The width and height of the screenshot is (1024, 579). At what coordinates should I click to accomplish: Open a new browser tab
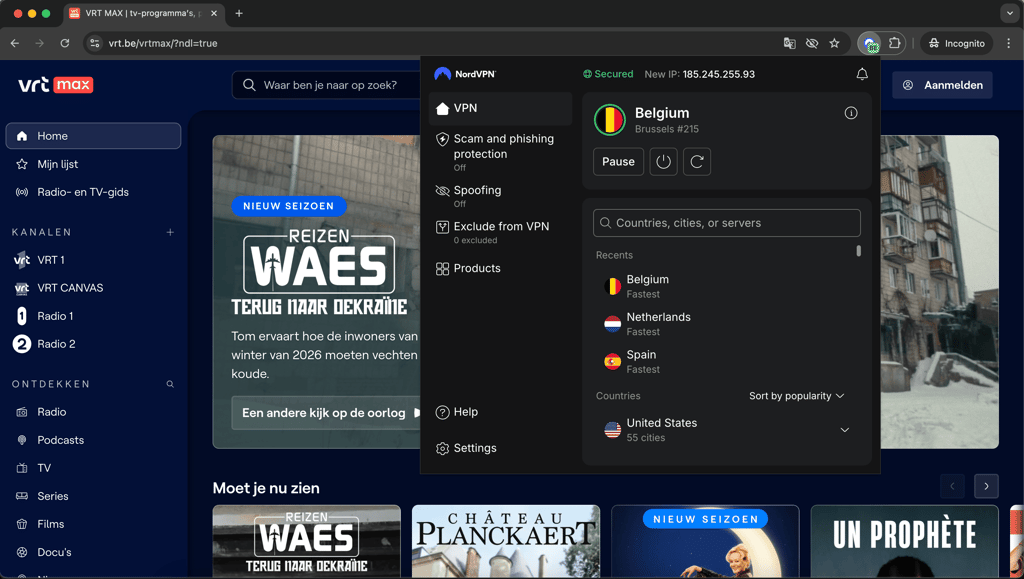click(x=239, y=13)
